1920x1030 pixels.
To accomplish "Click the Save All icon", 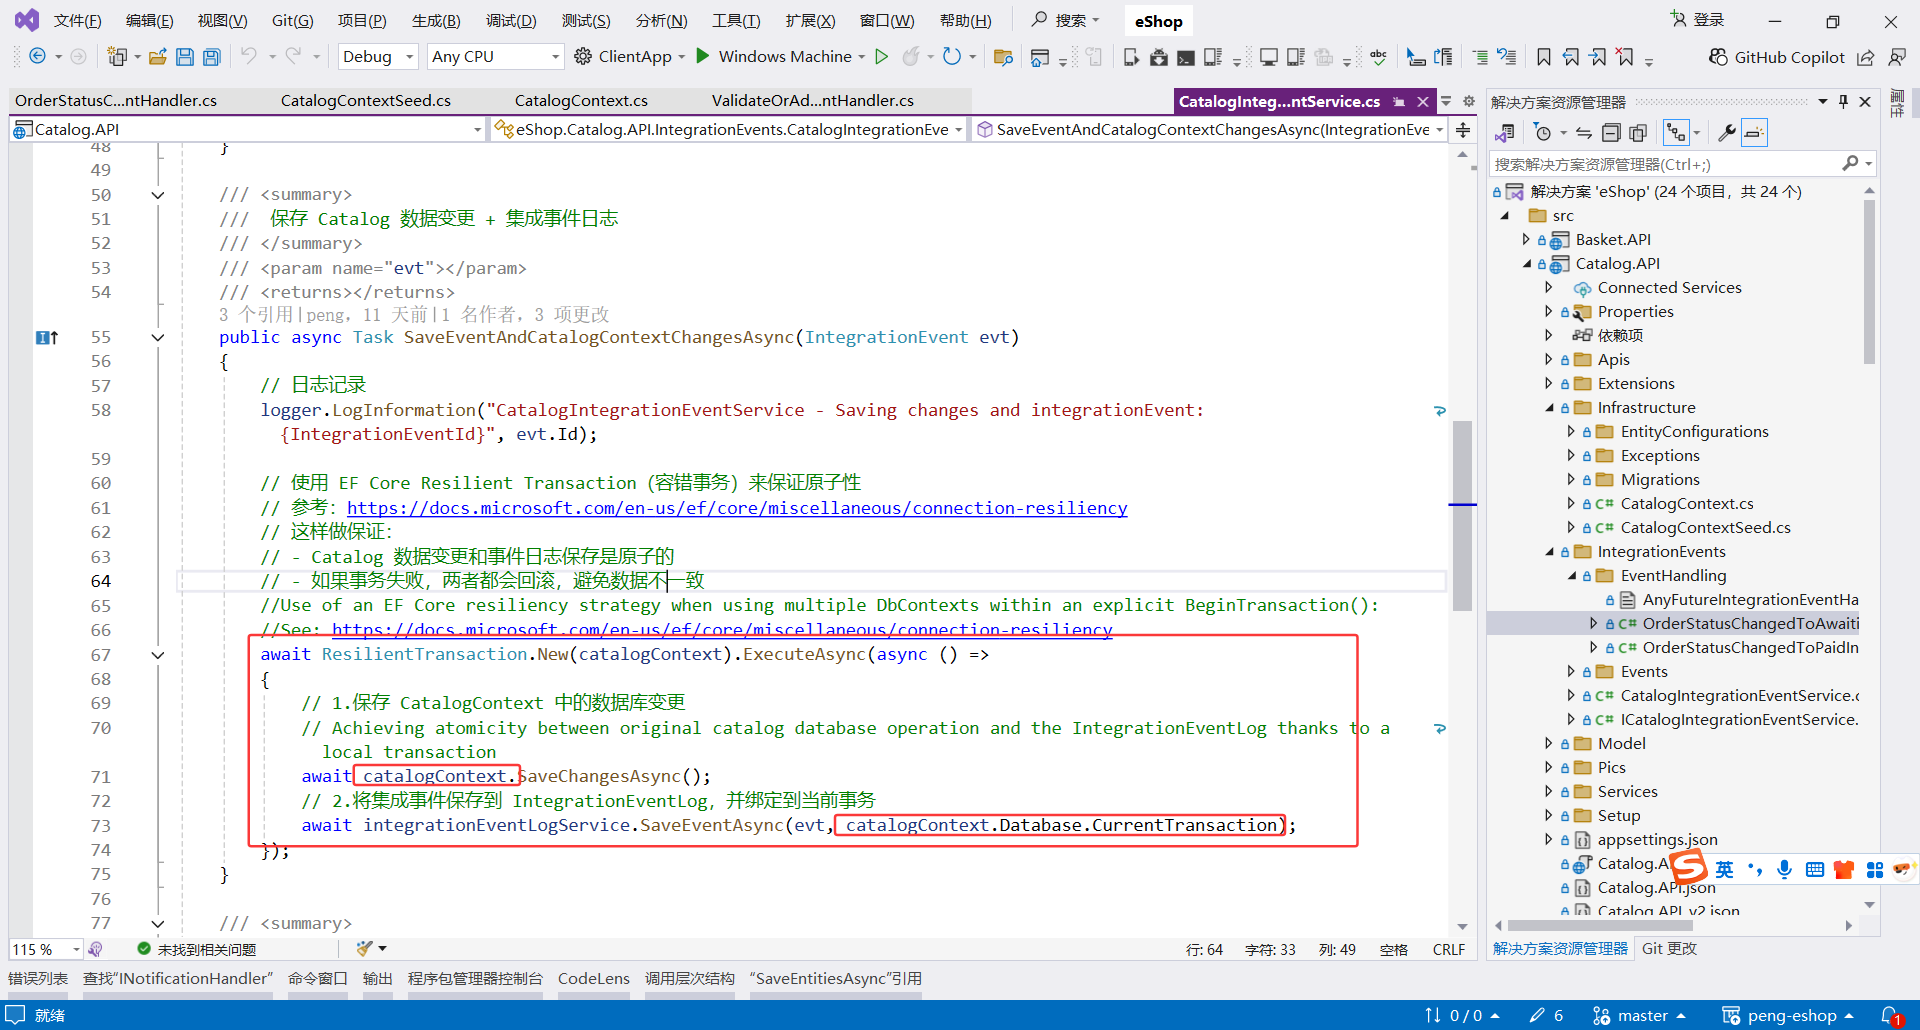I will (212, 57).
